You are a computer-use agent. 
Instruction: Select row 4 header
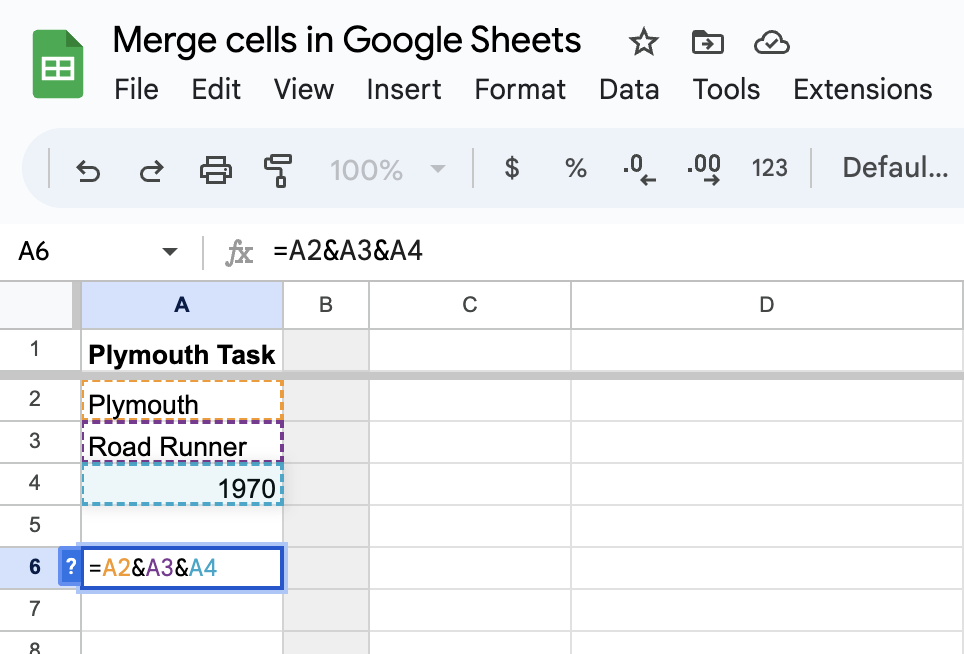35,483
